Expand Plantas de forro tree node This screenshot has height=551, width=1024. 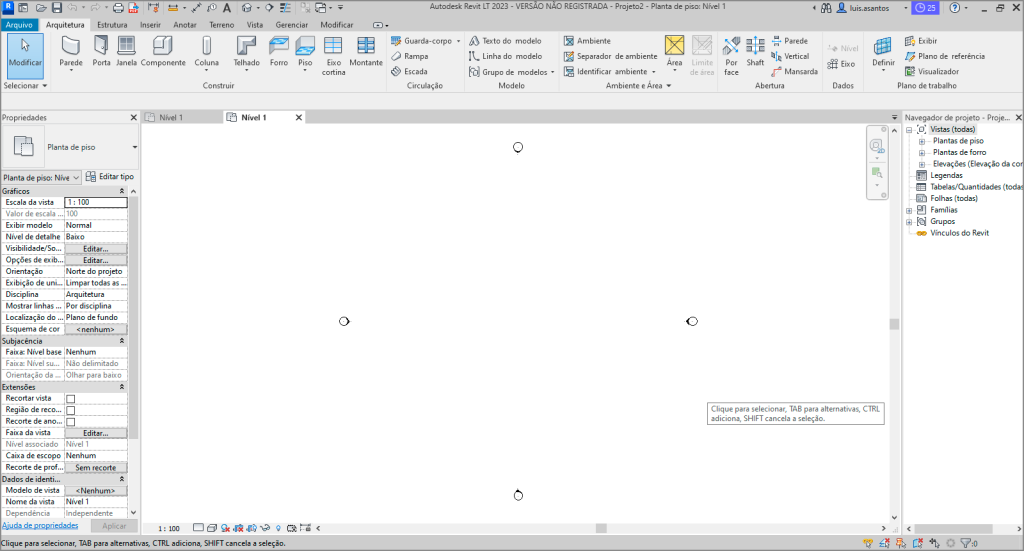(x=921, y=153)
